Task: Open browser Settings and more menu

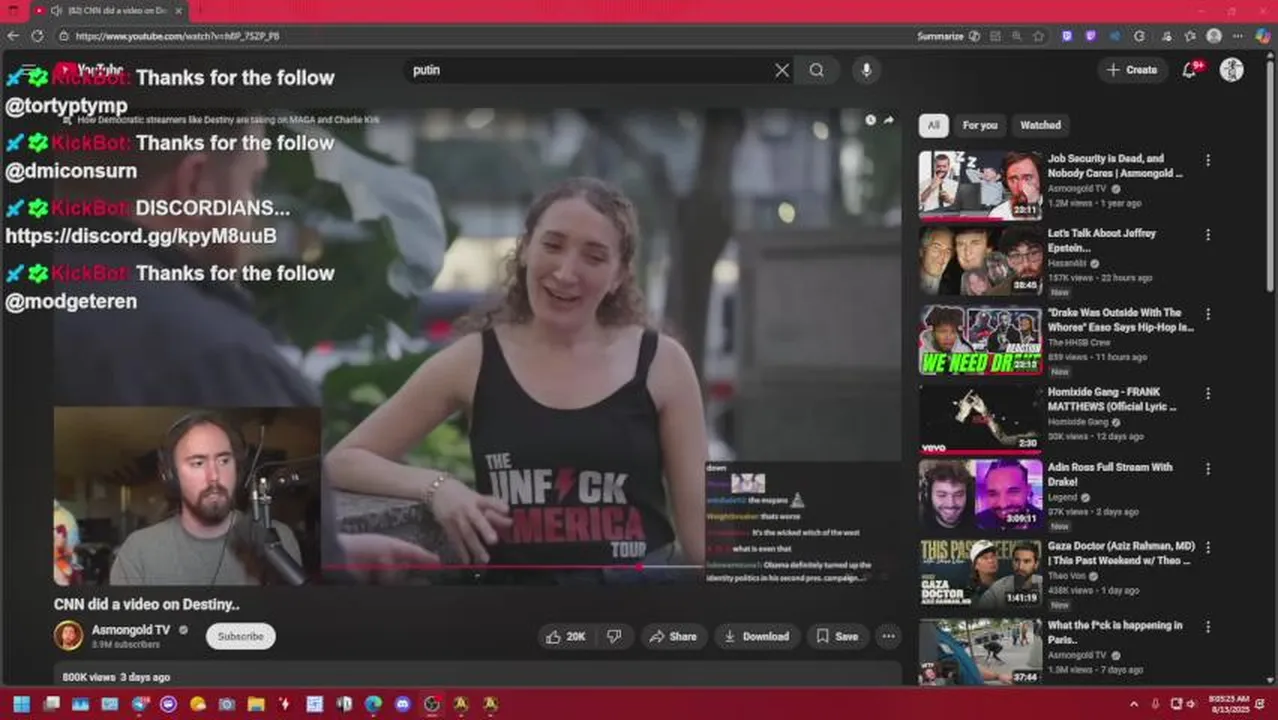Action: 1239,36
